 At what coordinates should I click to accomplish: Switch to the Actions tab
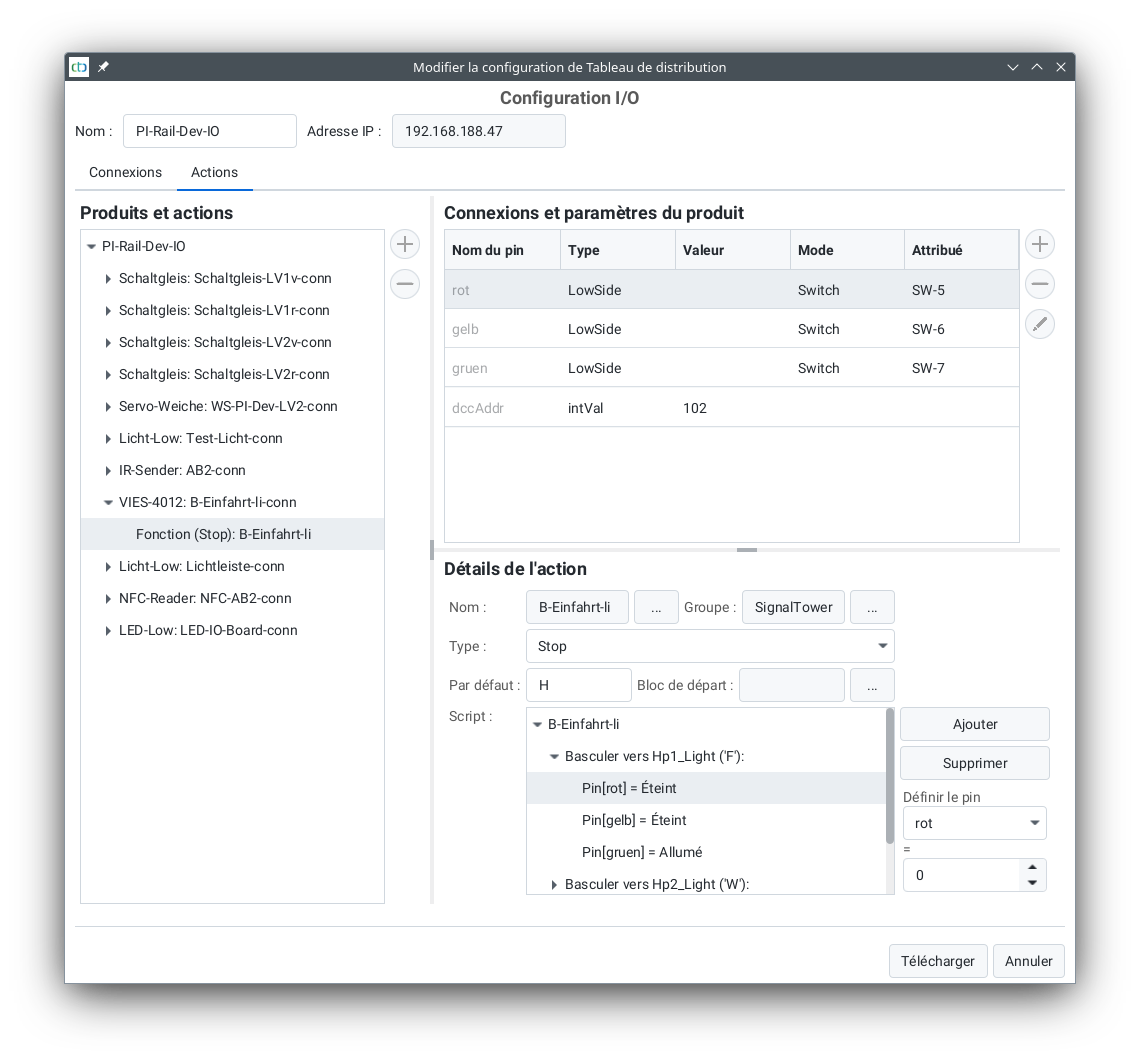[214, 172]
